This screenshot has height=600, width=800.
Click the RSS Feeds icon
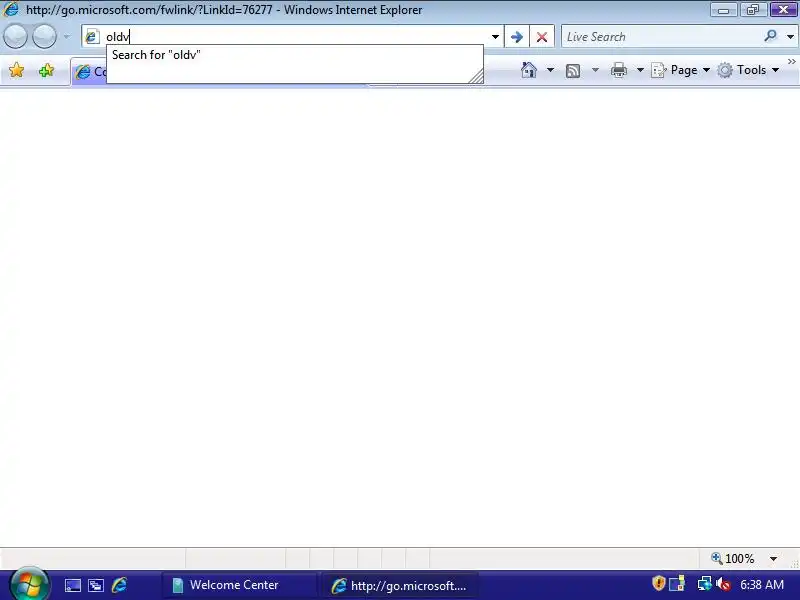(x=572, y=70)
